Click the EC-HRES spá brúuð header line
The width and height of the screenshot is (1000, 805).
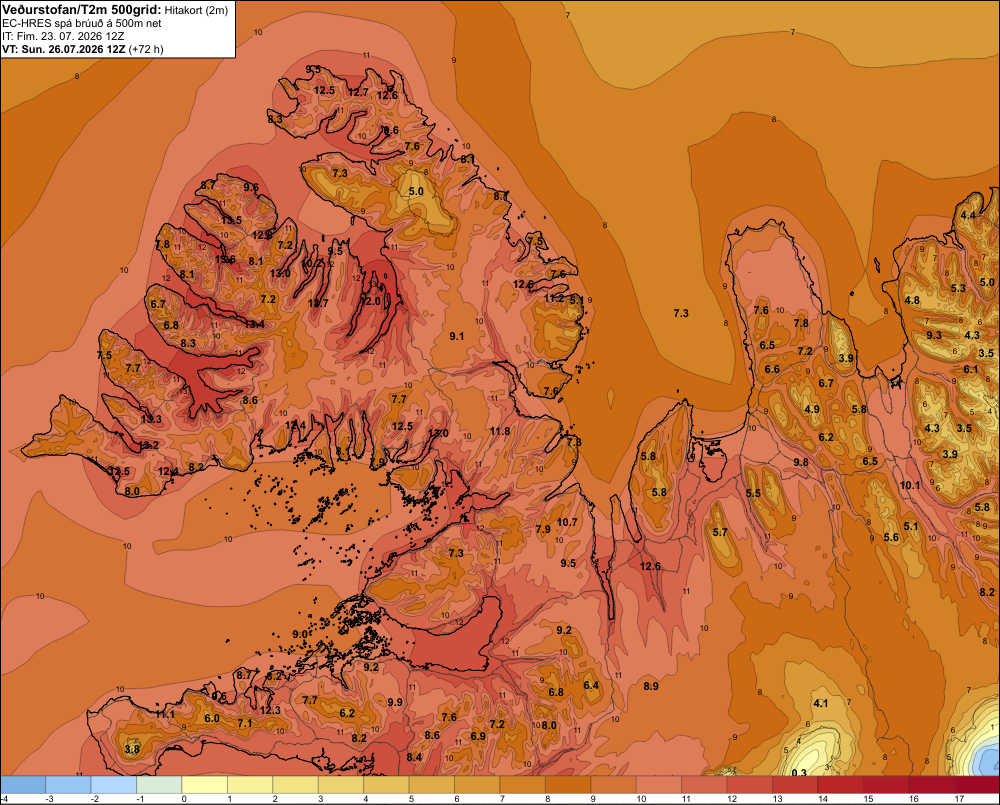82,24
